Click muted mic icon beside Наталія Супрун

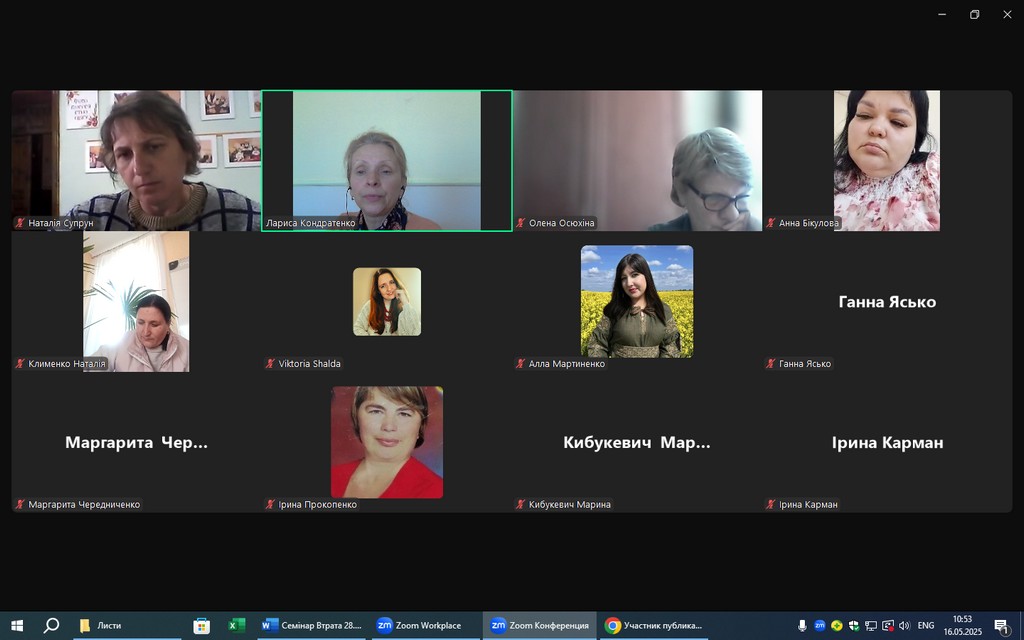tap(20, 223)
